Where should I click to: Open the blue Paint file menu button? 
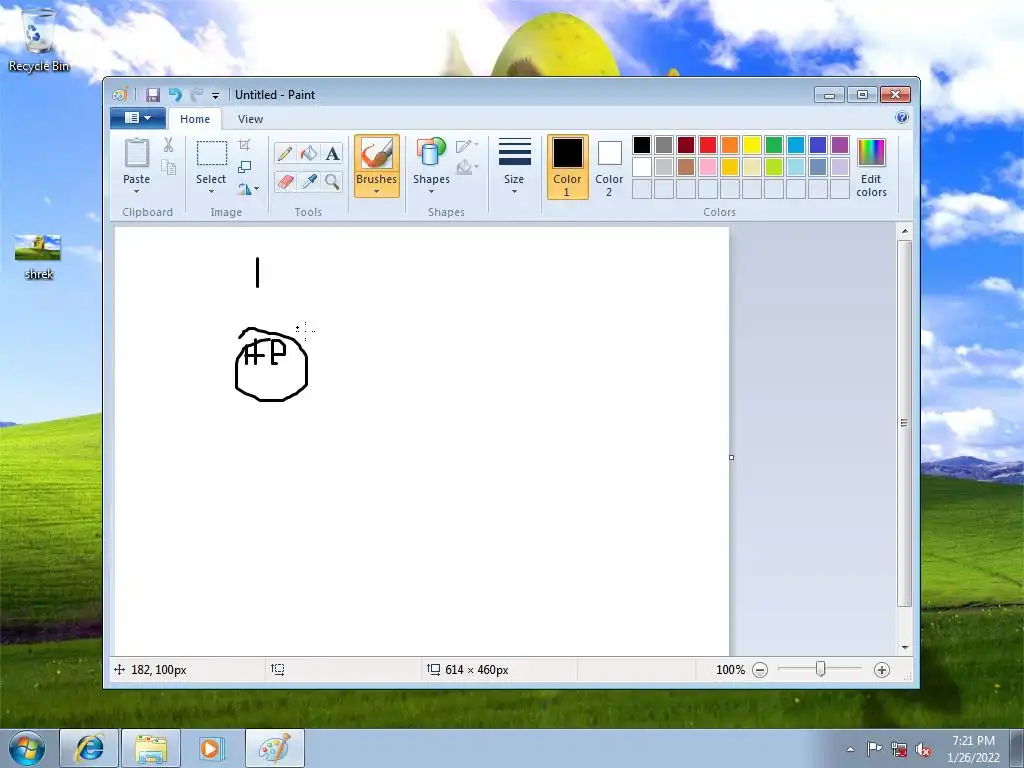(x=138, y=118)
